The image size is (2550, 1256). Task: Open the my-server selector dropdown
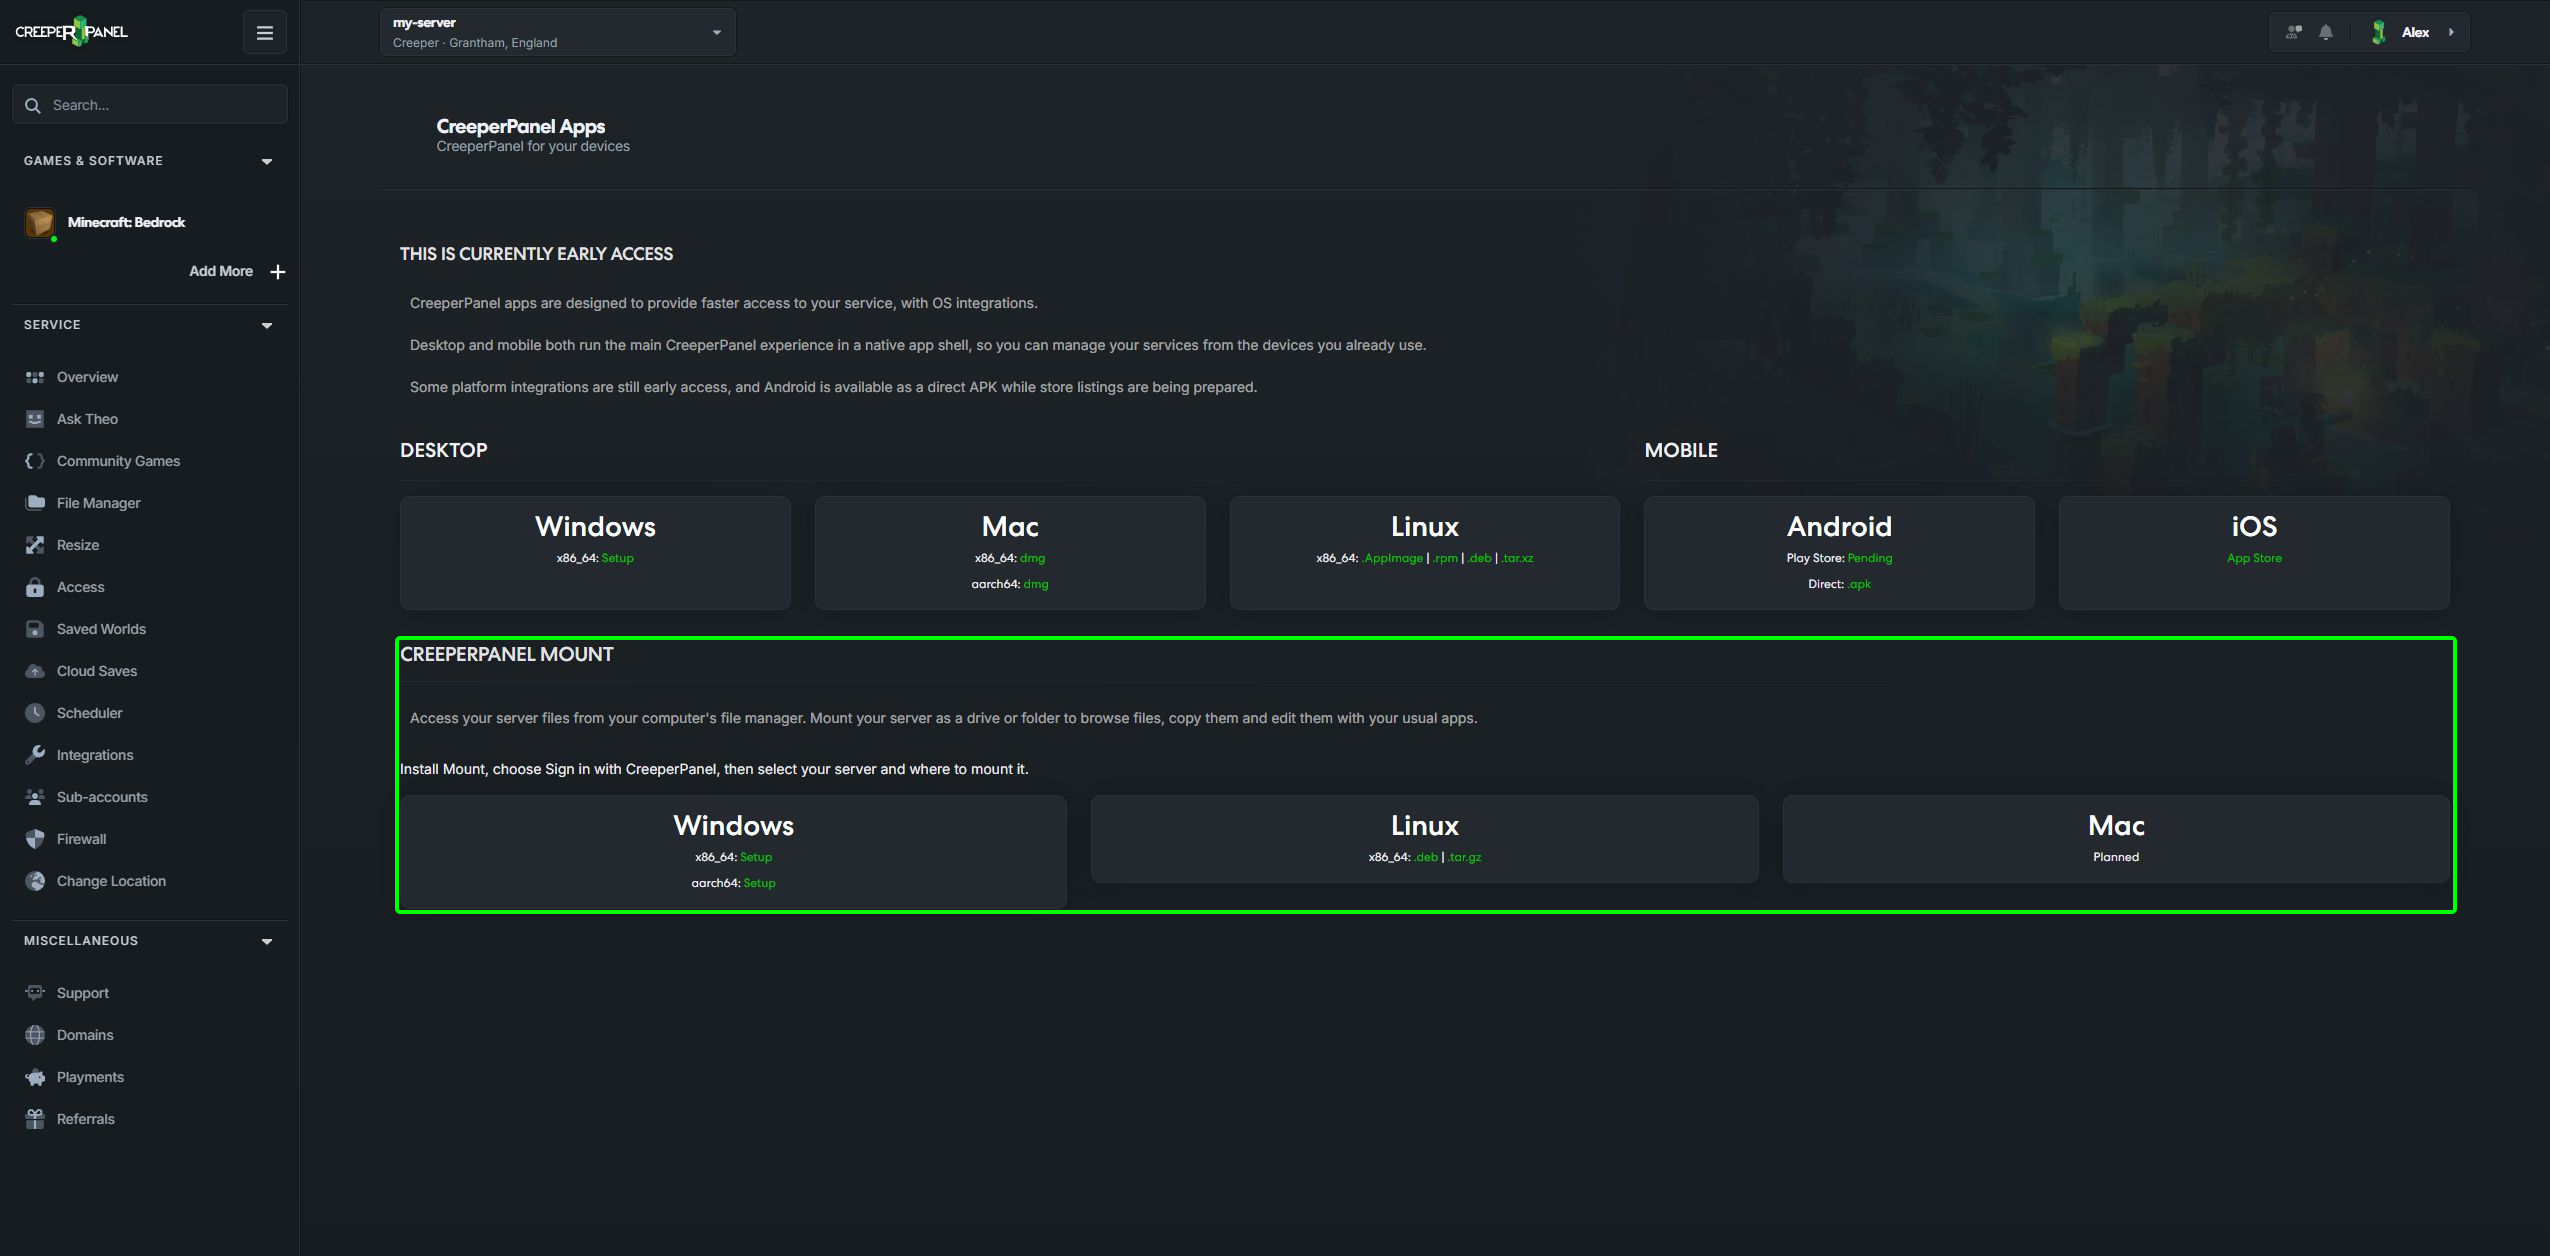(x=558, y=32)
